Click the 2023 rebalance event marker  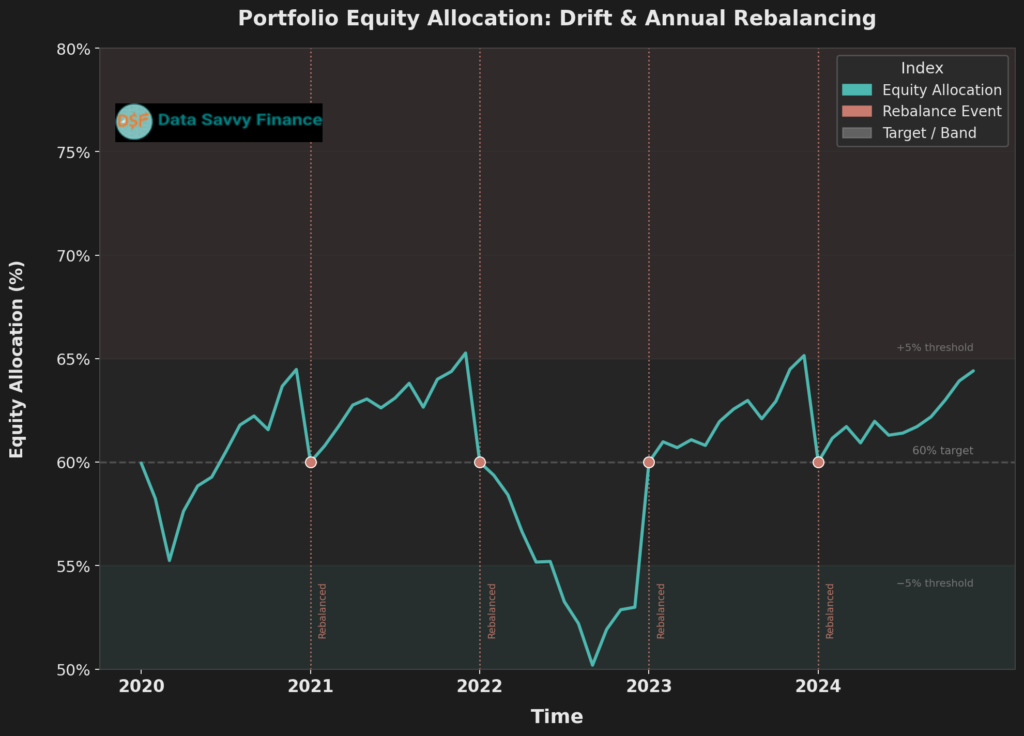click(649, 462)
